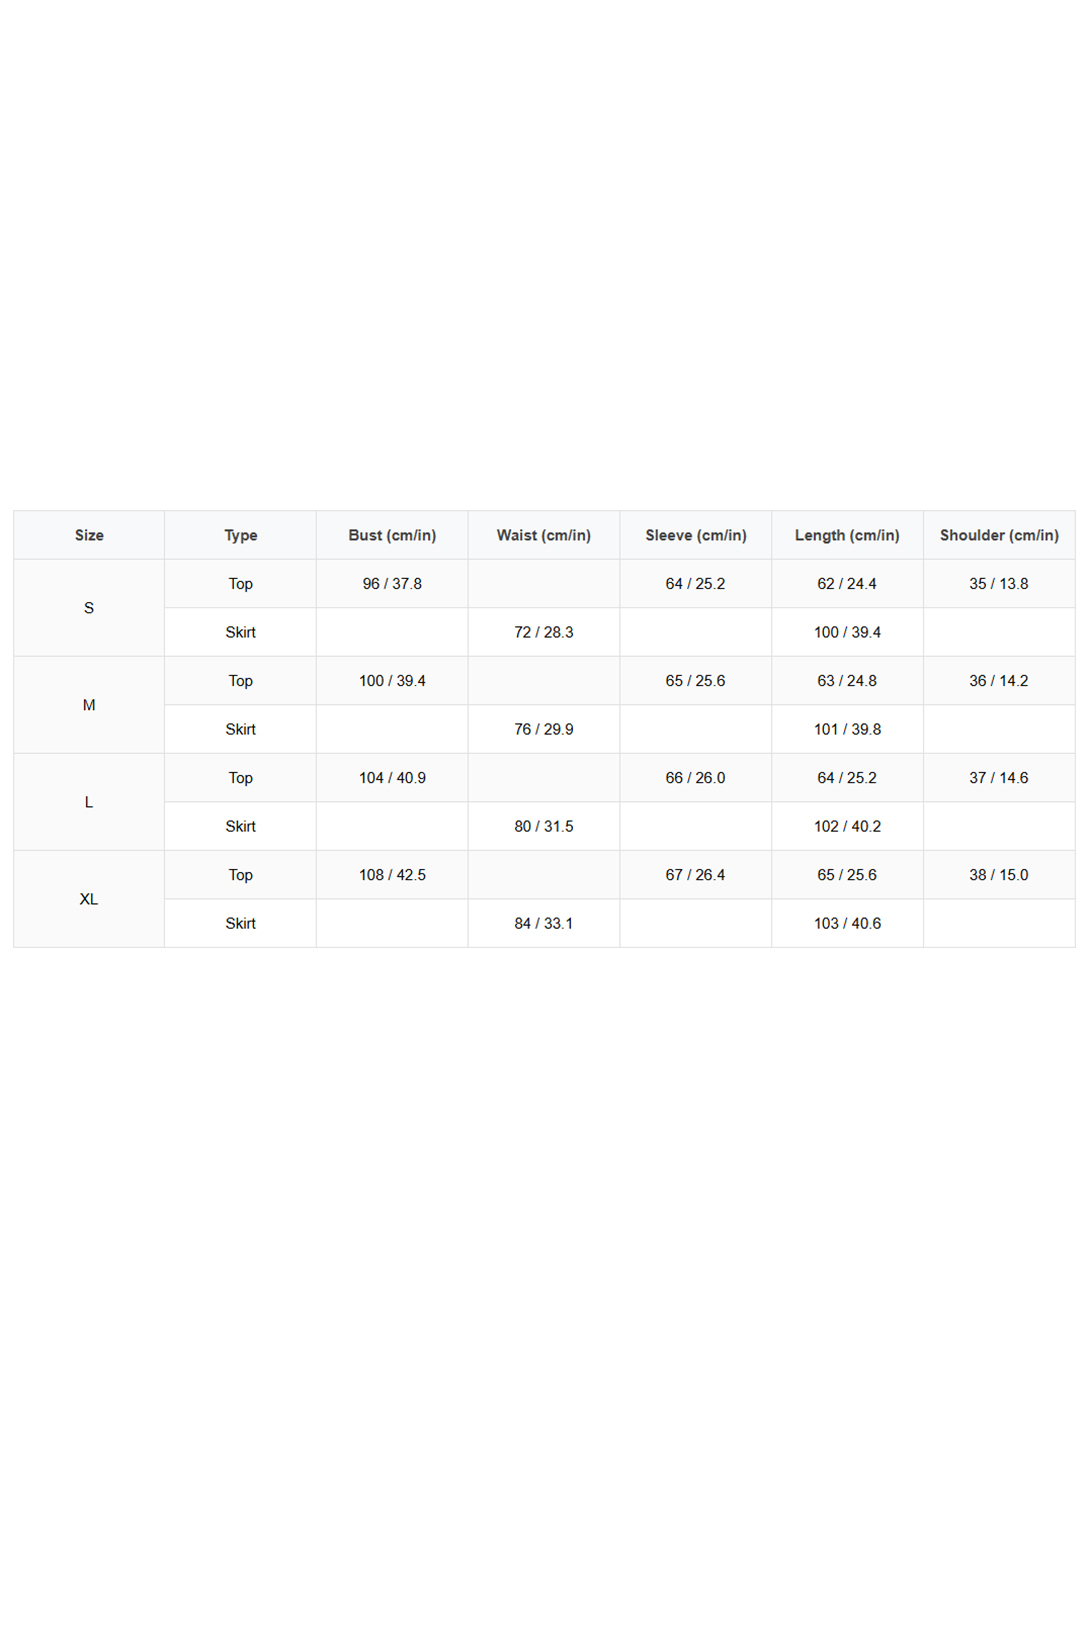Select the size L row cell

click(x=89, y=802)
